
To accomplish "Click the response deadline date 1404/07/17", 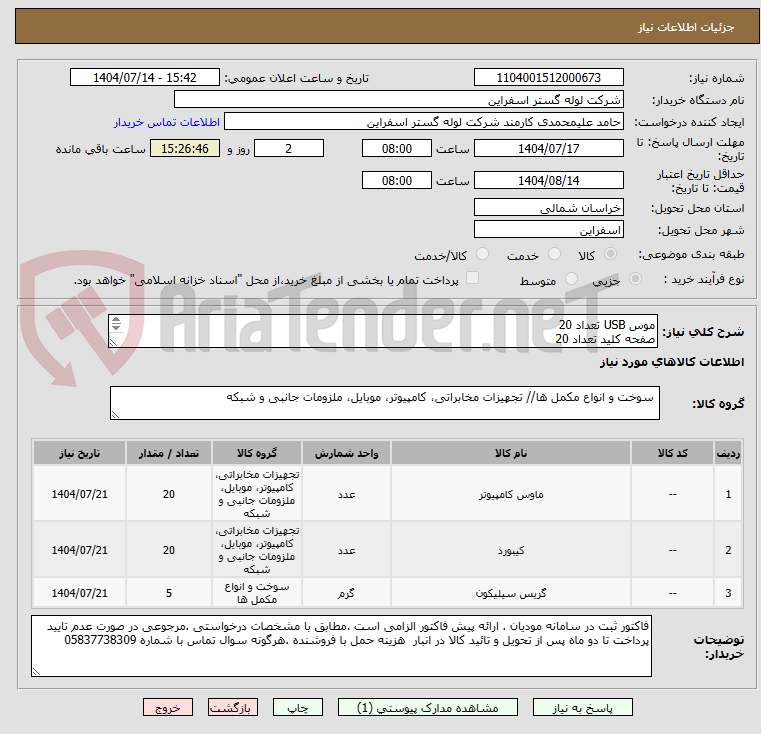I will click(548, 149).
